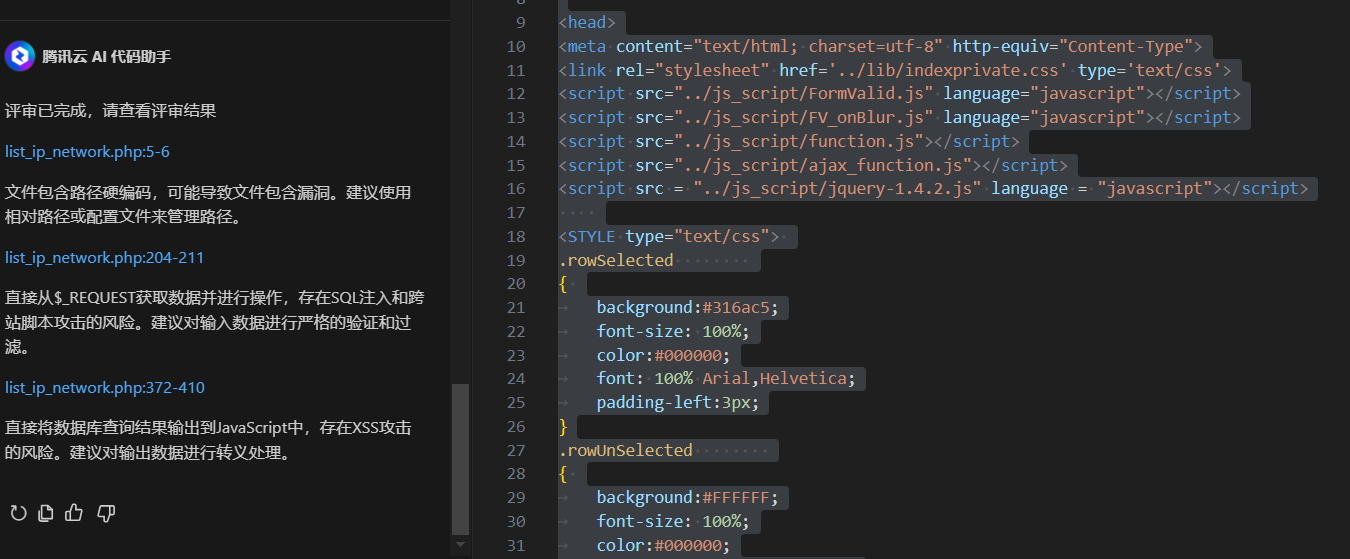Give the review a thumbs down
1350x559 pixels.
click(x=106, y=513)
